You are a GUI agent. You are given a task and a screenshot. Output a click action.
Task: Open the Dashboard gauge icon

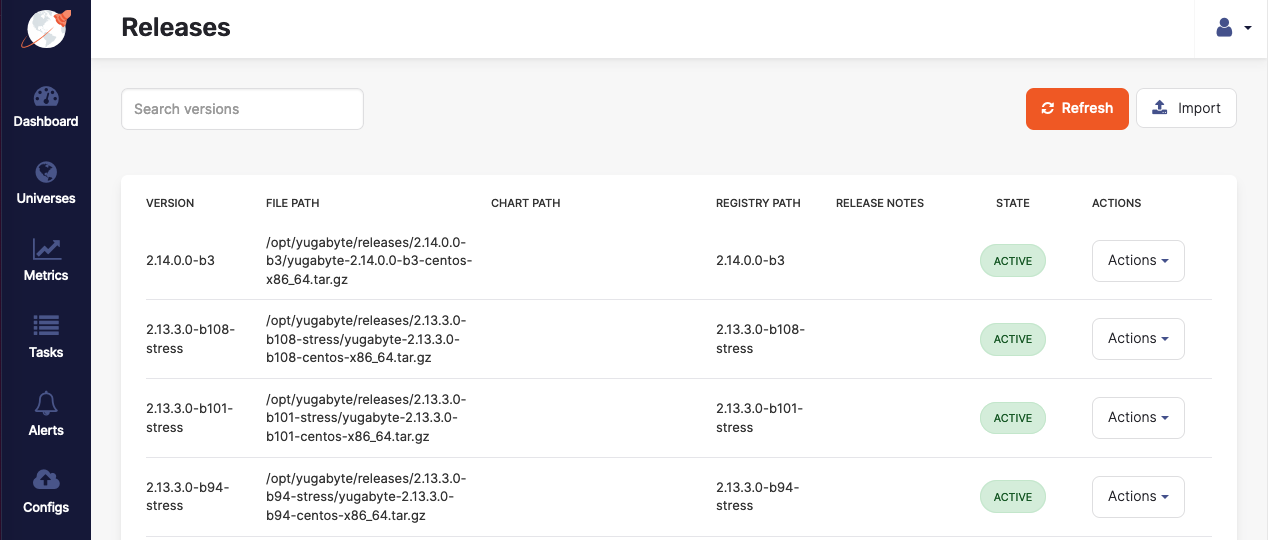(46, 97)
